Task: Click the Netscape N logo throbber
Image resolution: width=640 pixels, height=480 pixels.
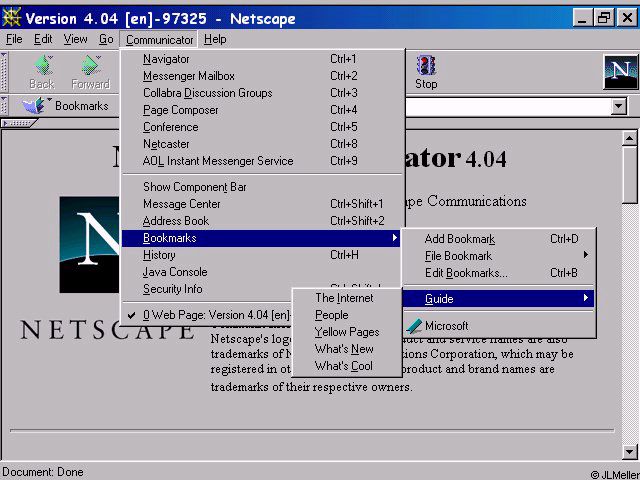Action: coord(620,72)
